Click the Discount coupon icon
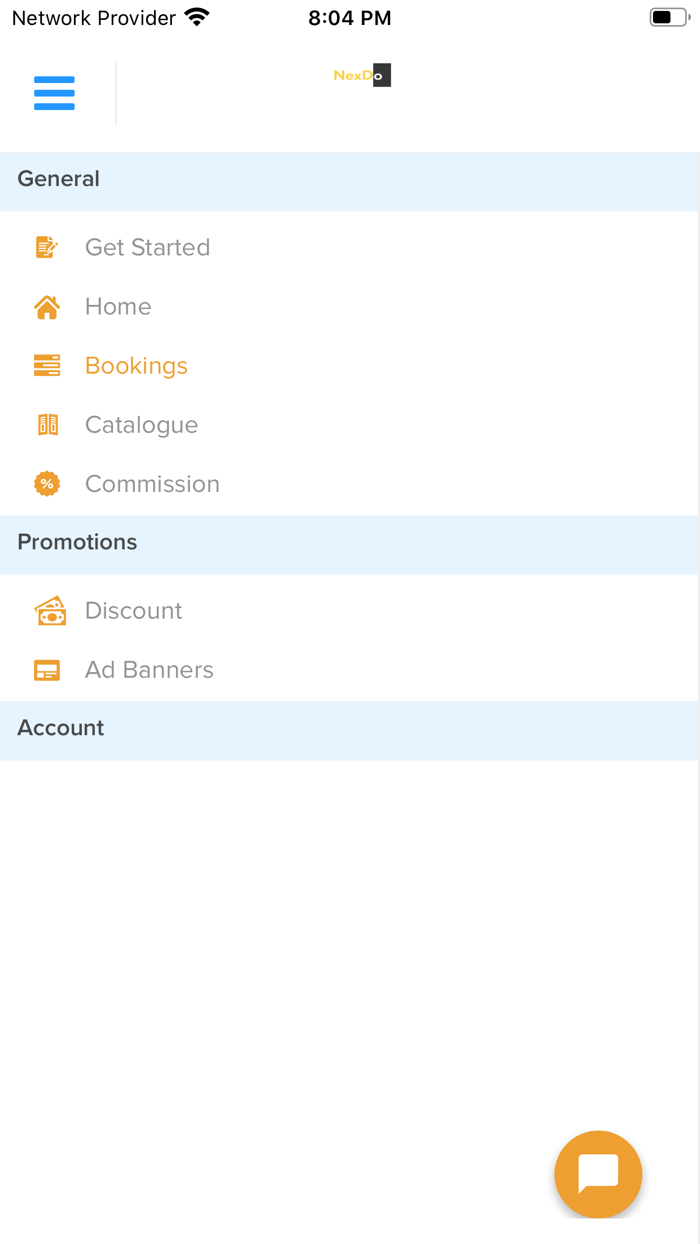Screen dimensions: 700x1244 point(49,610)
